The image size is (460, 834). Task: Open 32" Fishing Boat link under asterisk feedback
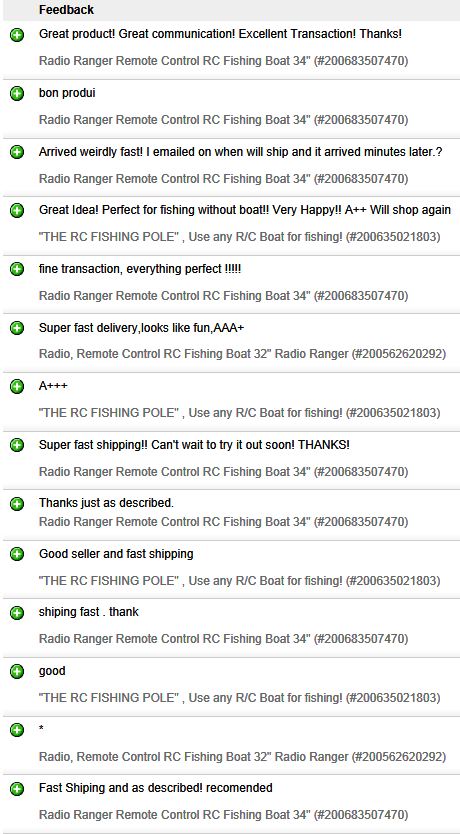pos(242,756)
